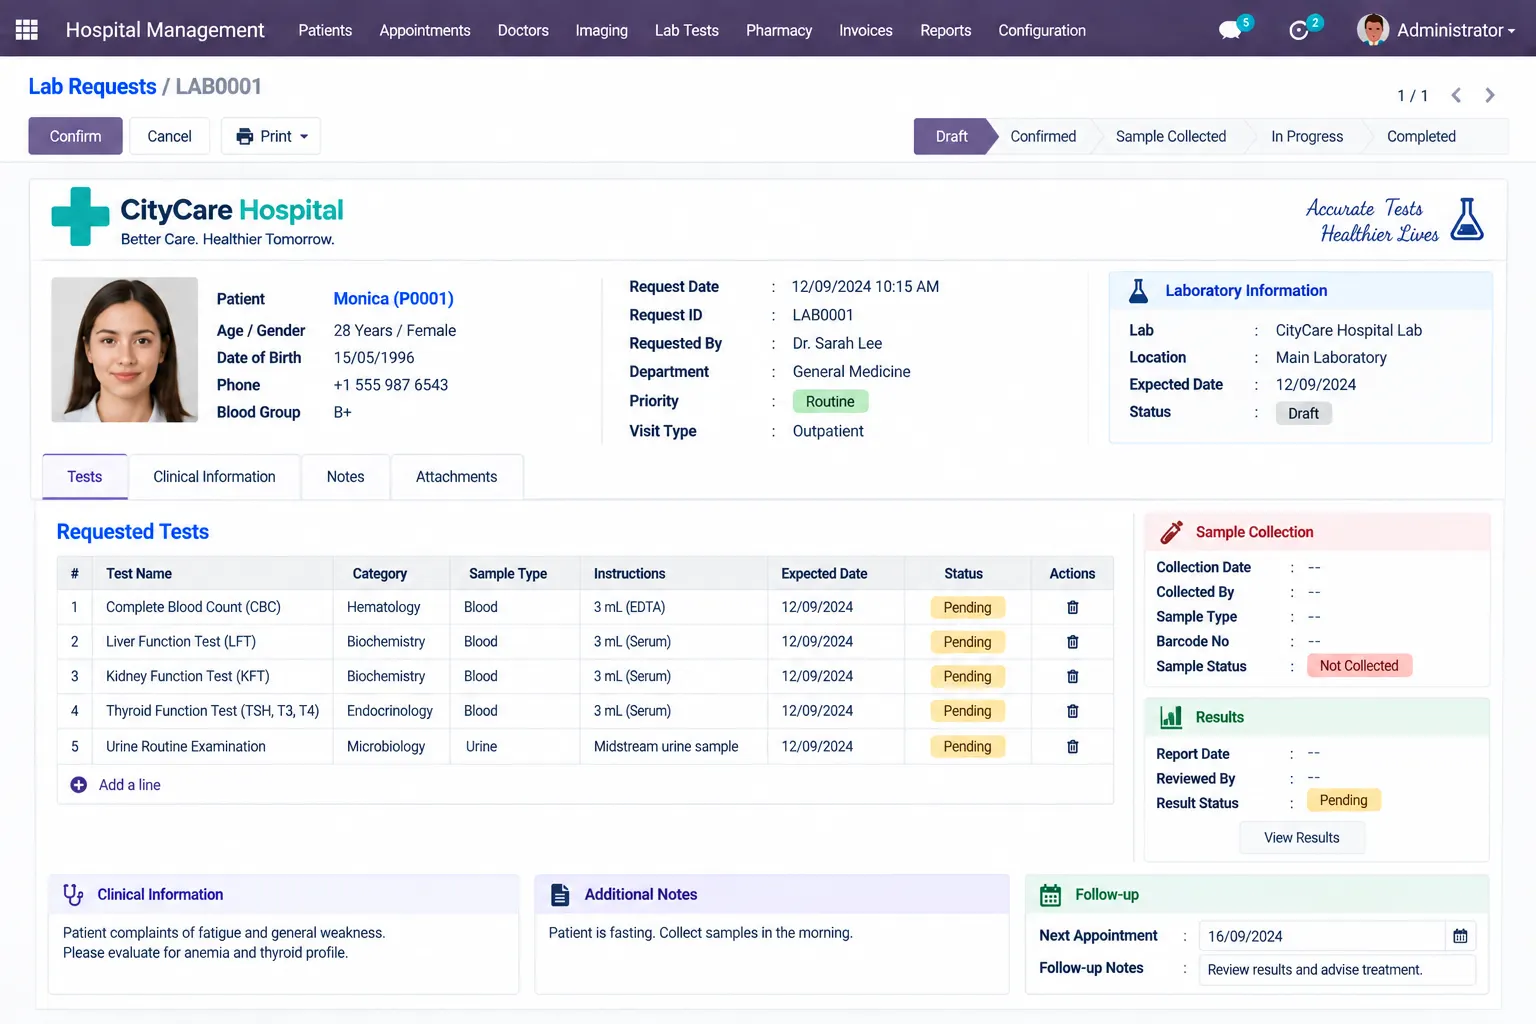Click the CityCare Hospital cross logo
This screenshot has width=1536, height=1024.
[x=80, y=216]
